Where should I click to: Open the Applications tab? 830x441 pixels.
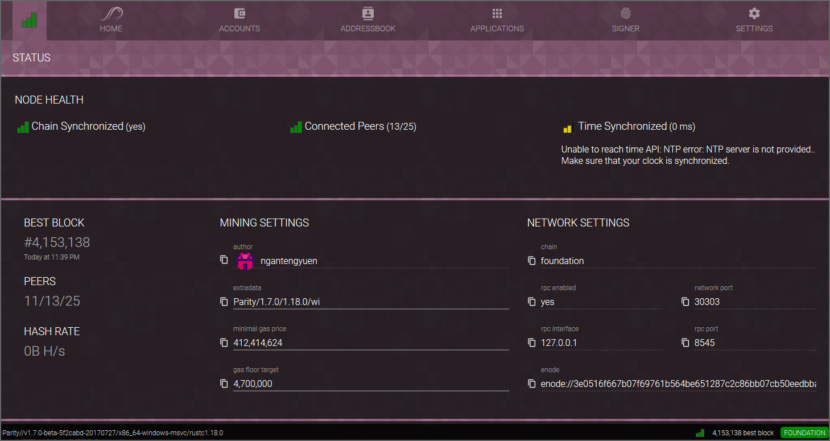(x=497, y=21)
